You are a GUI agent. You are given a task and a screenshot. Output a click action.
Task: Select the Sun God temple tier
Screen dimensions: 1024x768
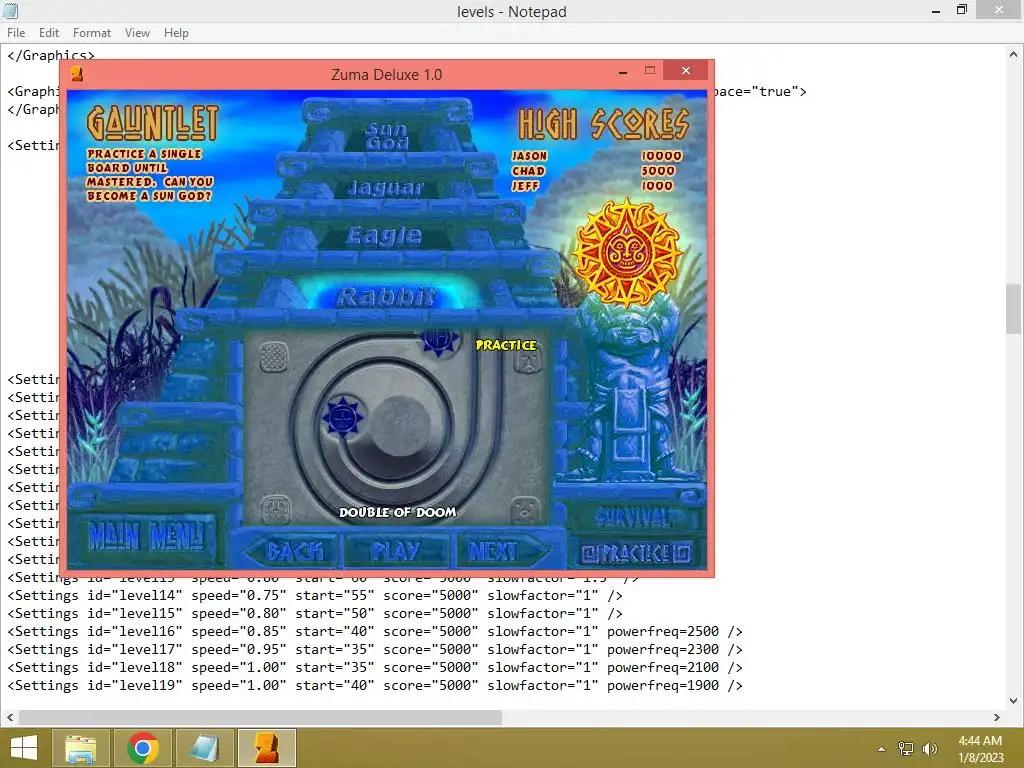click(387, 136)
